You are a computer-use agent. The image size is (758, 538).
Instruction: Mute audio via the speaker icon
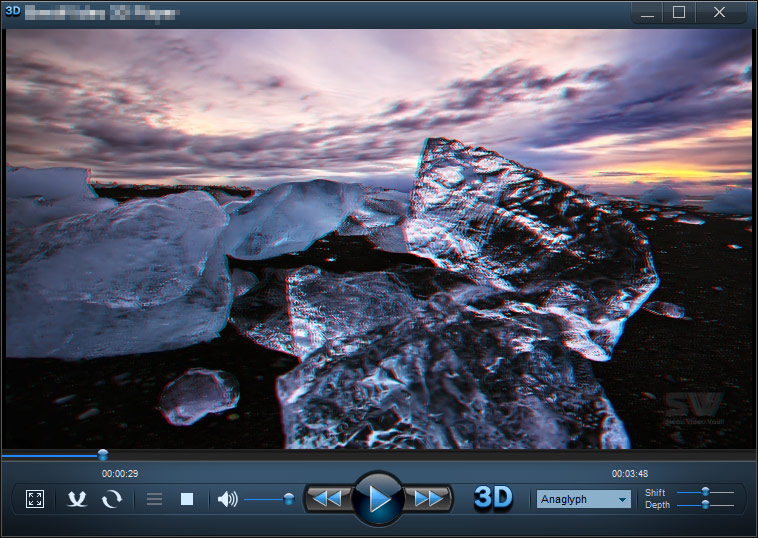[x=227, y=499]
